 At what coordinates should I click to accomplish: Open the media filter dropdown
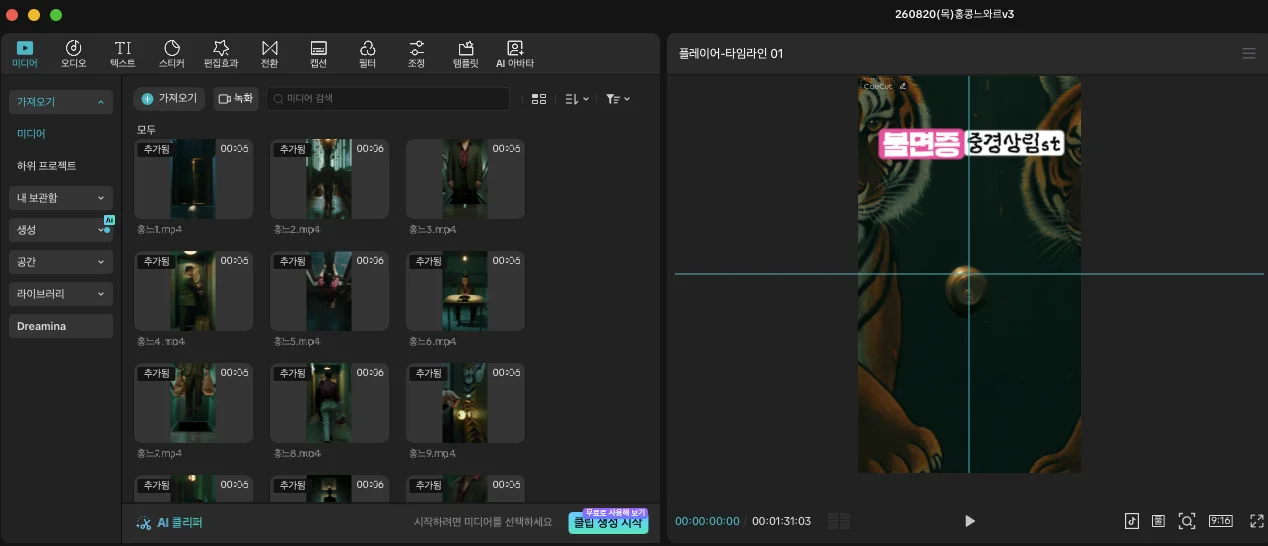coord(618,99)
